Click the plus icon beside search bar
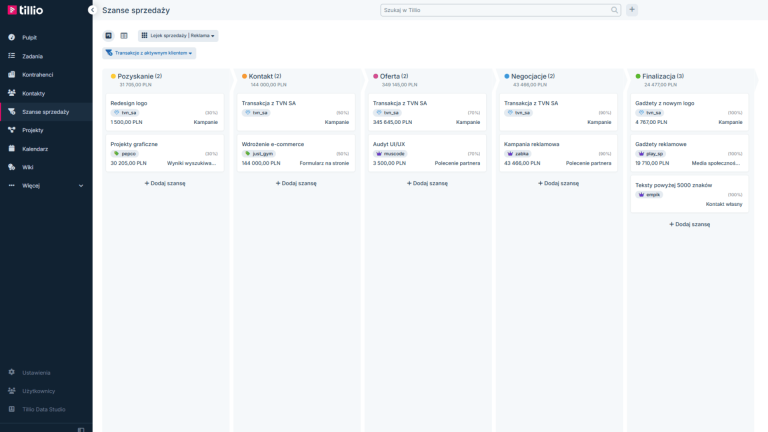 point(632,10)
